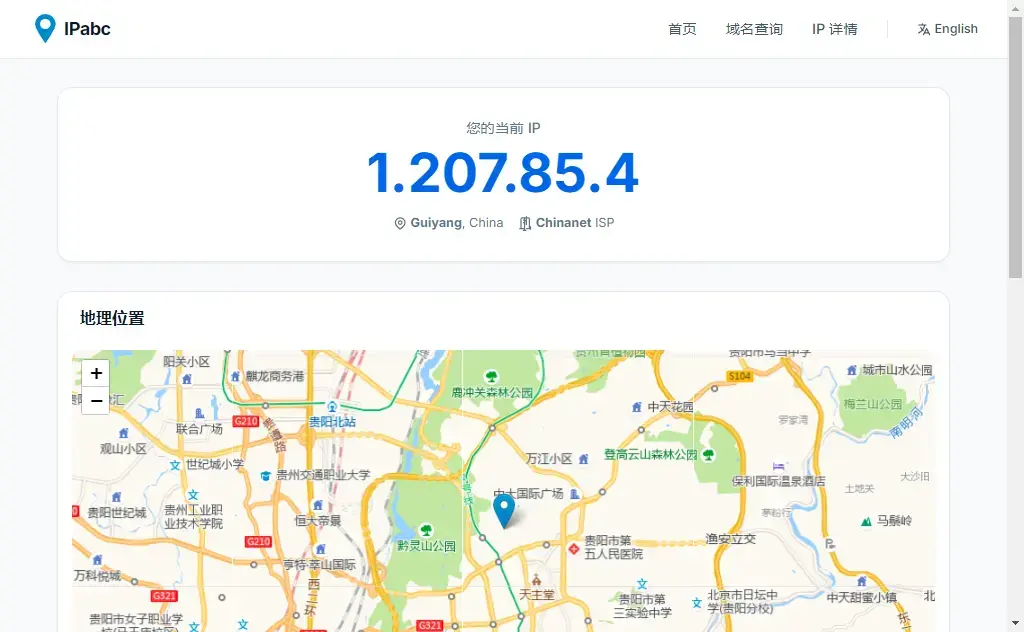The width and height of the screenshot is (1024, 632).
Task: Click the 鹿冲关森林公园 tree icon
Action: click(x=491, y=377)
